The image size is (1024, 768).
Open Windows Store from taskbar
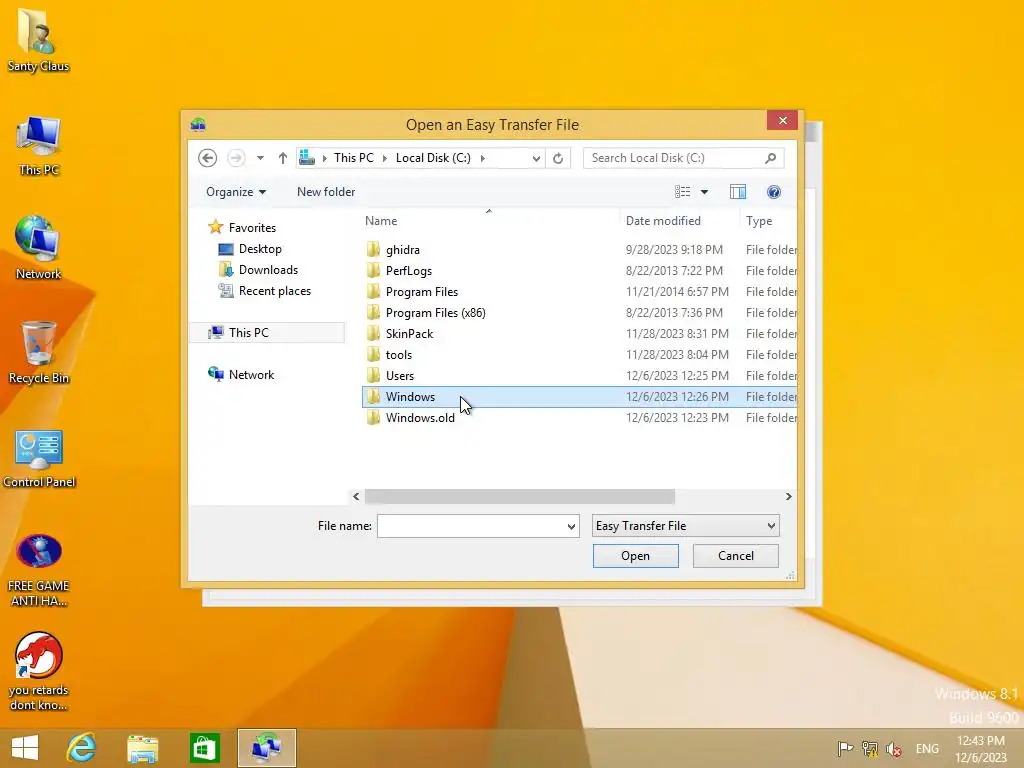[204, 748]
